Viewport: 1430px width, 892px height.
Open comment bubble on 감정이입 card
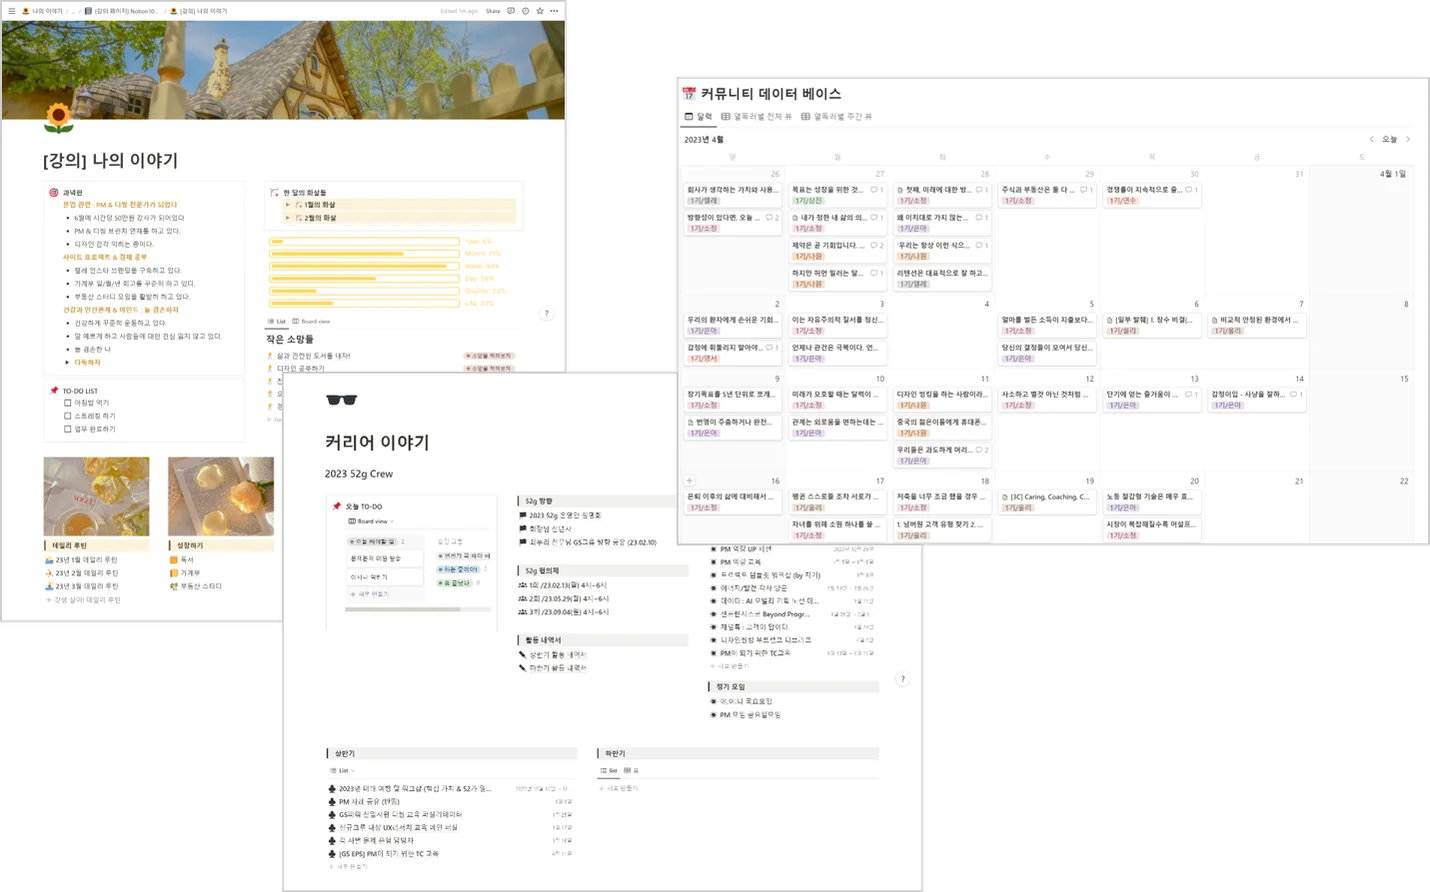pyautogui.click(x=1296, y=394)
